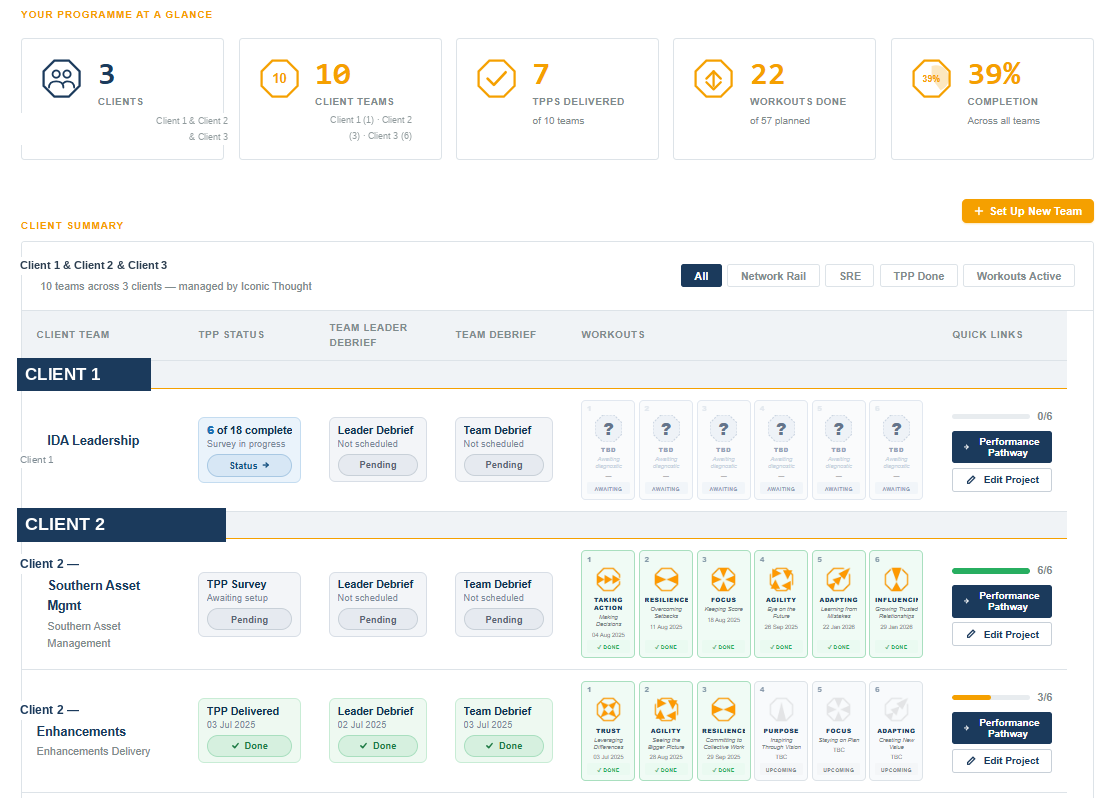Screen dimensions: 1109x798
Task: Open Performance Pathway for Enhancements team
Action: 1001,728
